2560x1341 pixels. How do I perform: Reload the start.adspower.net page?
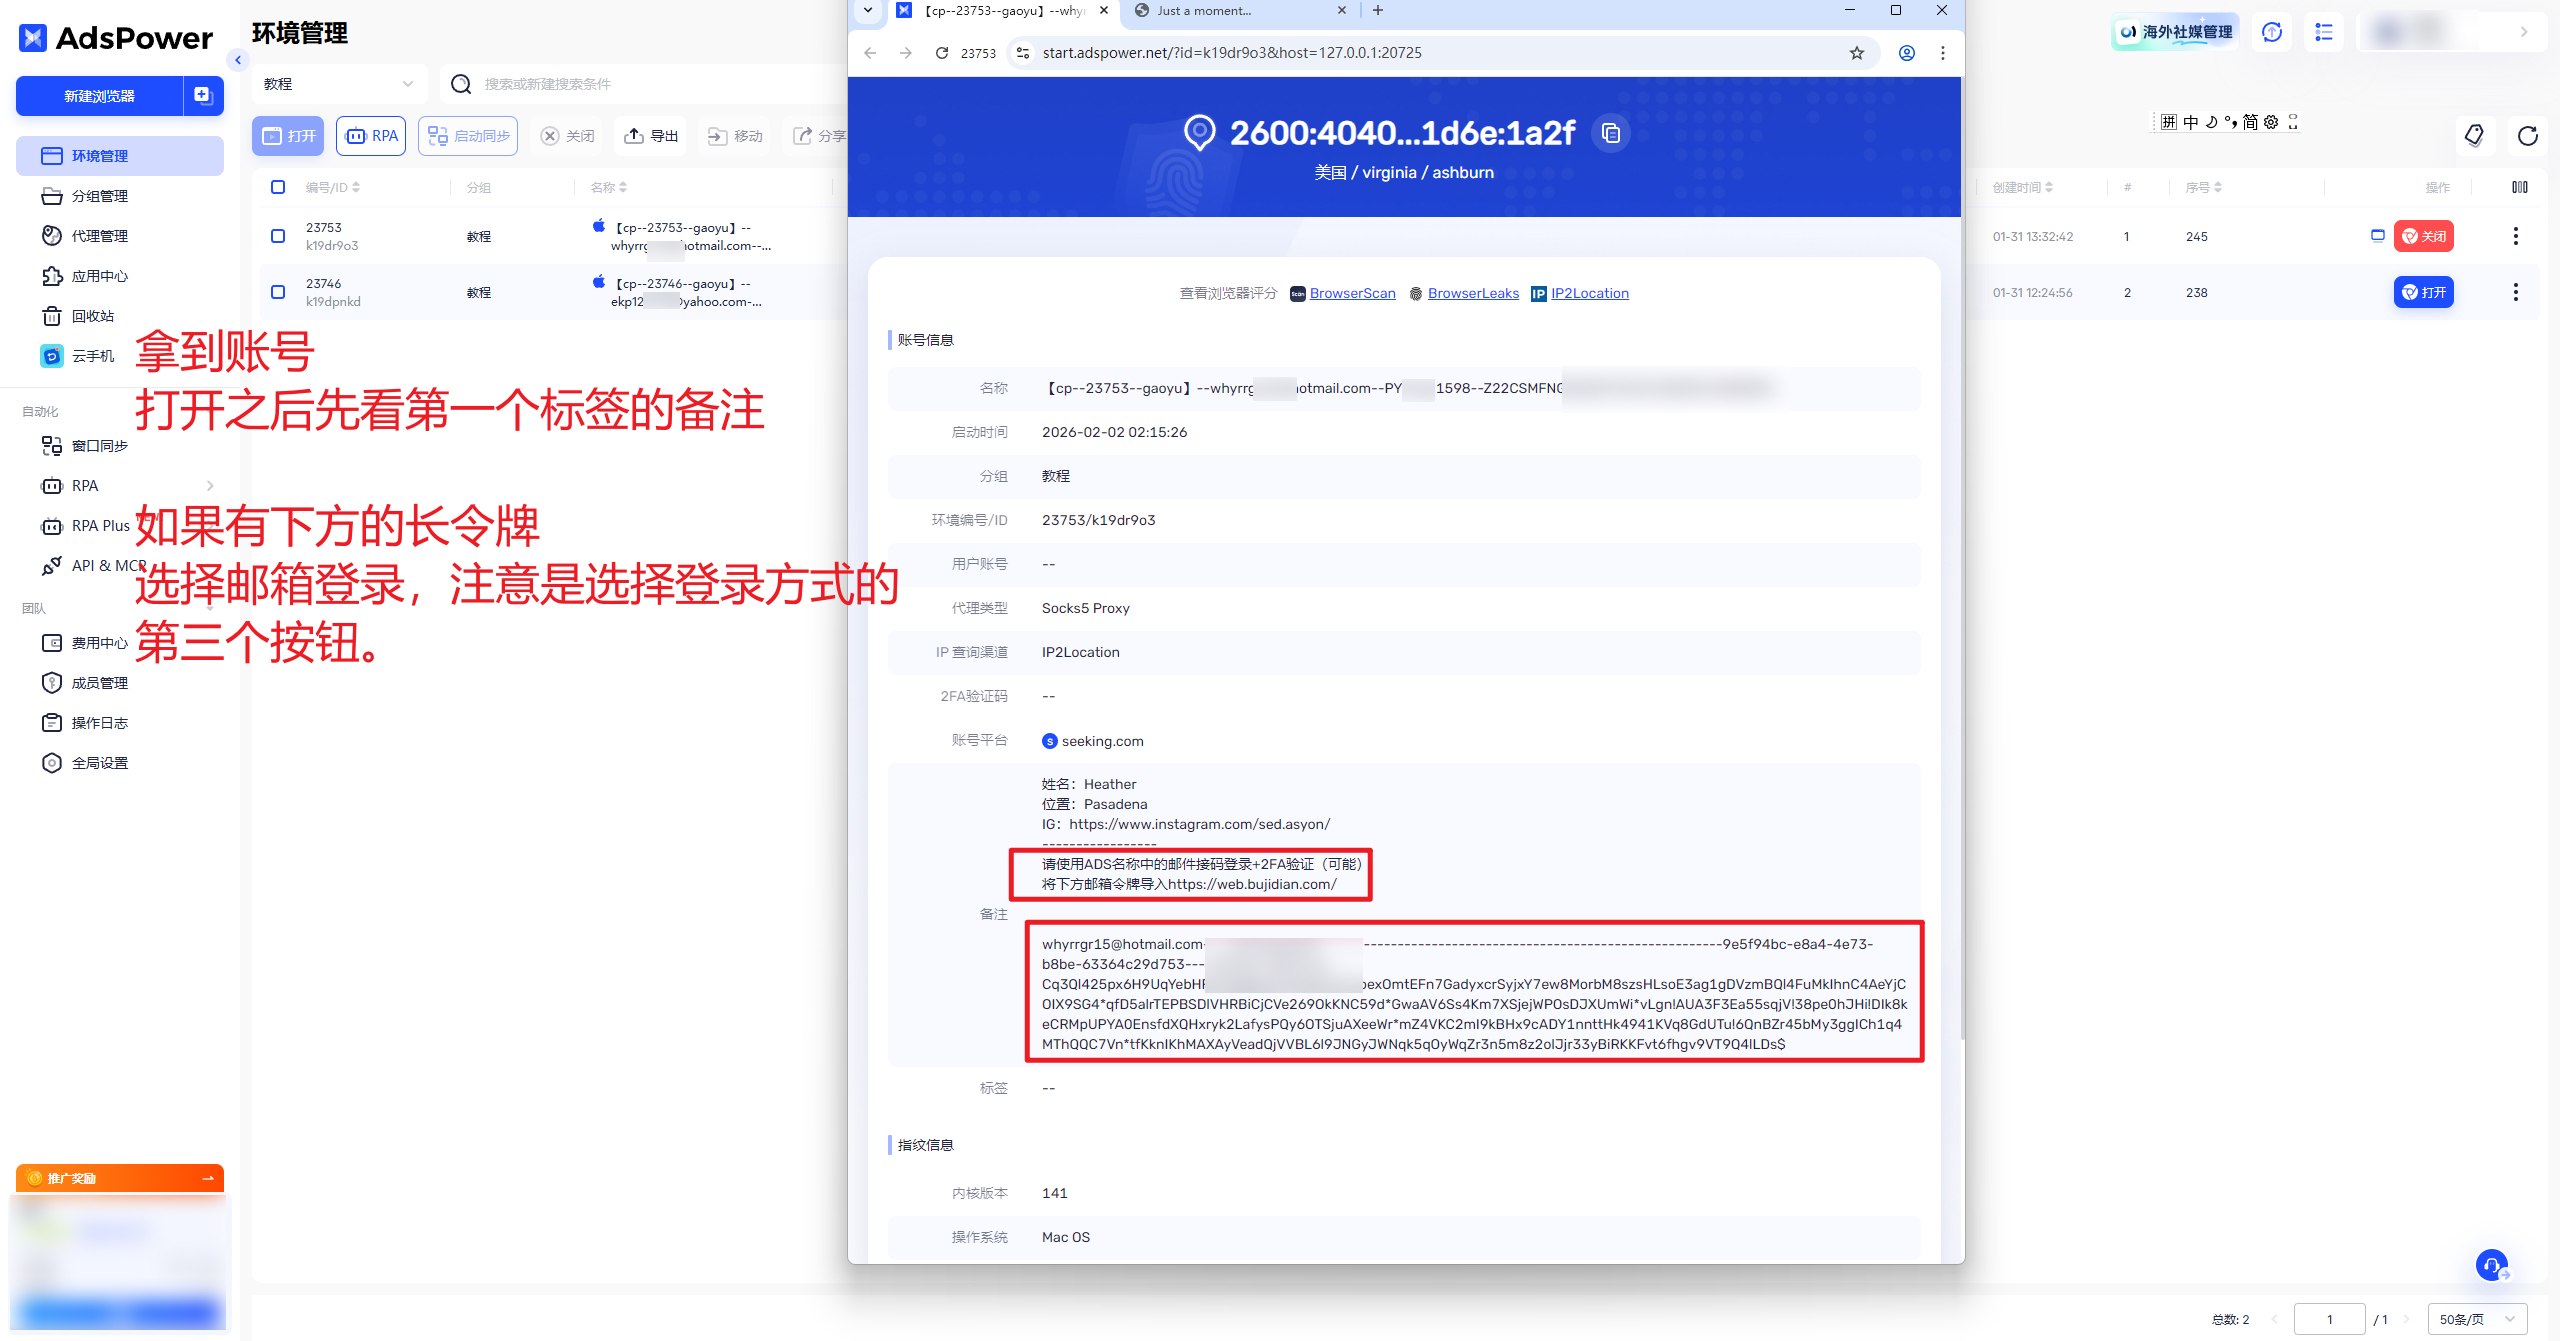(941, 53)
